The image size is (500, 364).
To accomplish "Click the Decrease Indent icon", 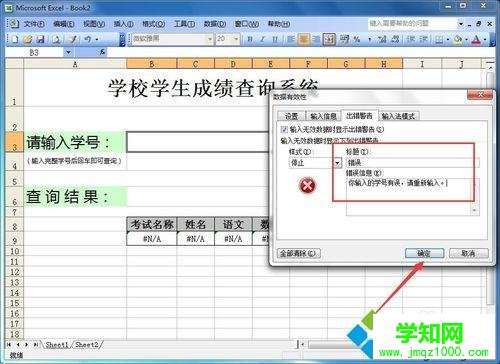I will tap(412, 40).
